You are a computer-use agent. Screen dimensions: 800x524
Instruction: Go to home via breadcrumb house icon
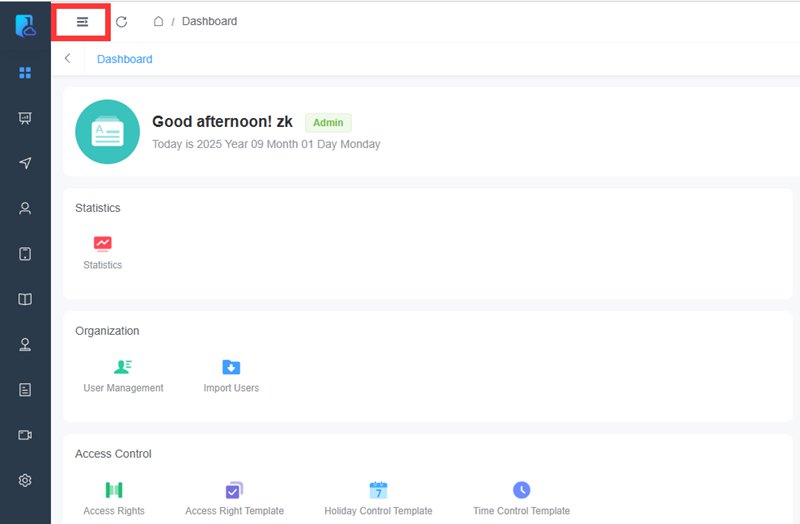(158, 21)
